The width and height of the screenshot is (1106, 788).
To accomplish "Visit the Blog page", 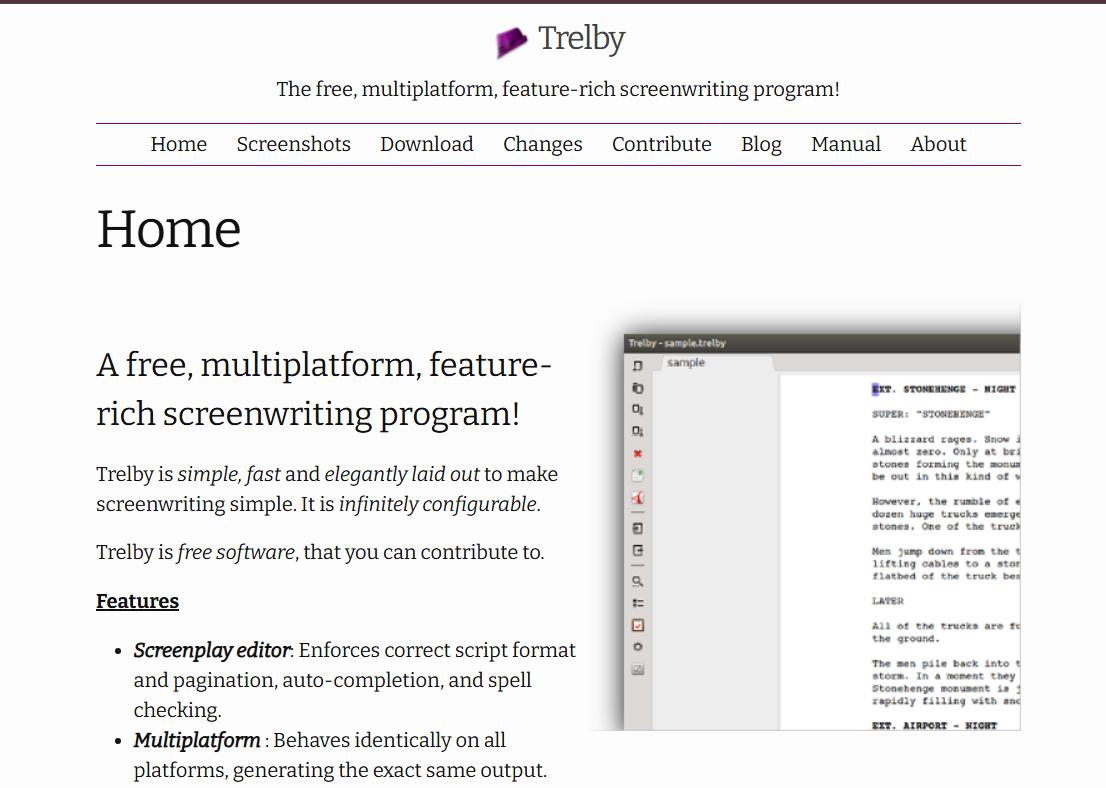I will point(761,145).
